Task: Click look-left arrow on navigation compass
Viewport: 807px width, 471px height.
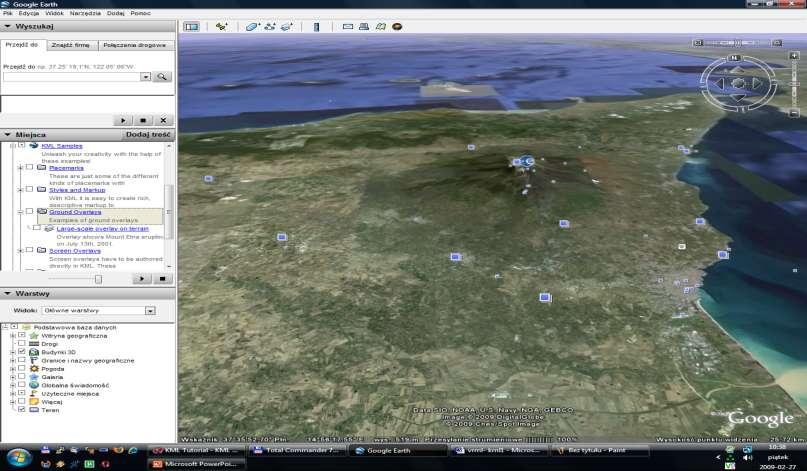Action: click(719, 83)
